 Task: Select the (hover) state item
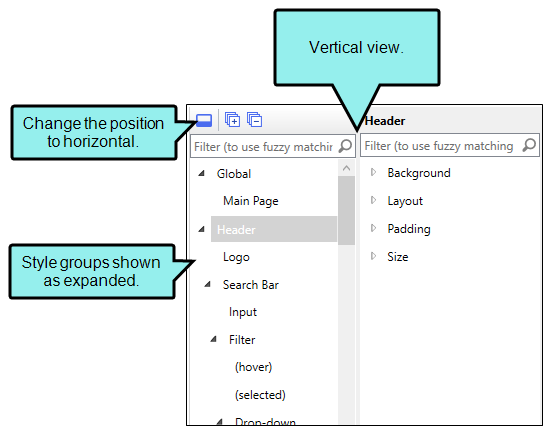tap(253, 367)
